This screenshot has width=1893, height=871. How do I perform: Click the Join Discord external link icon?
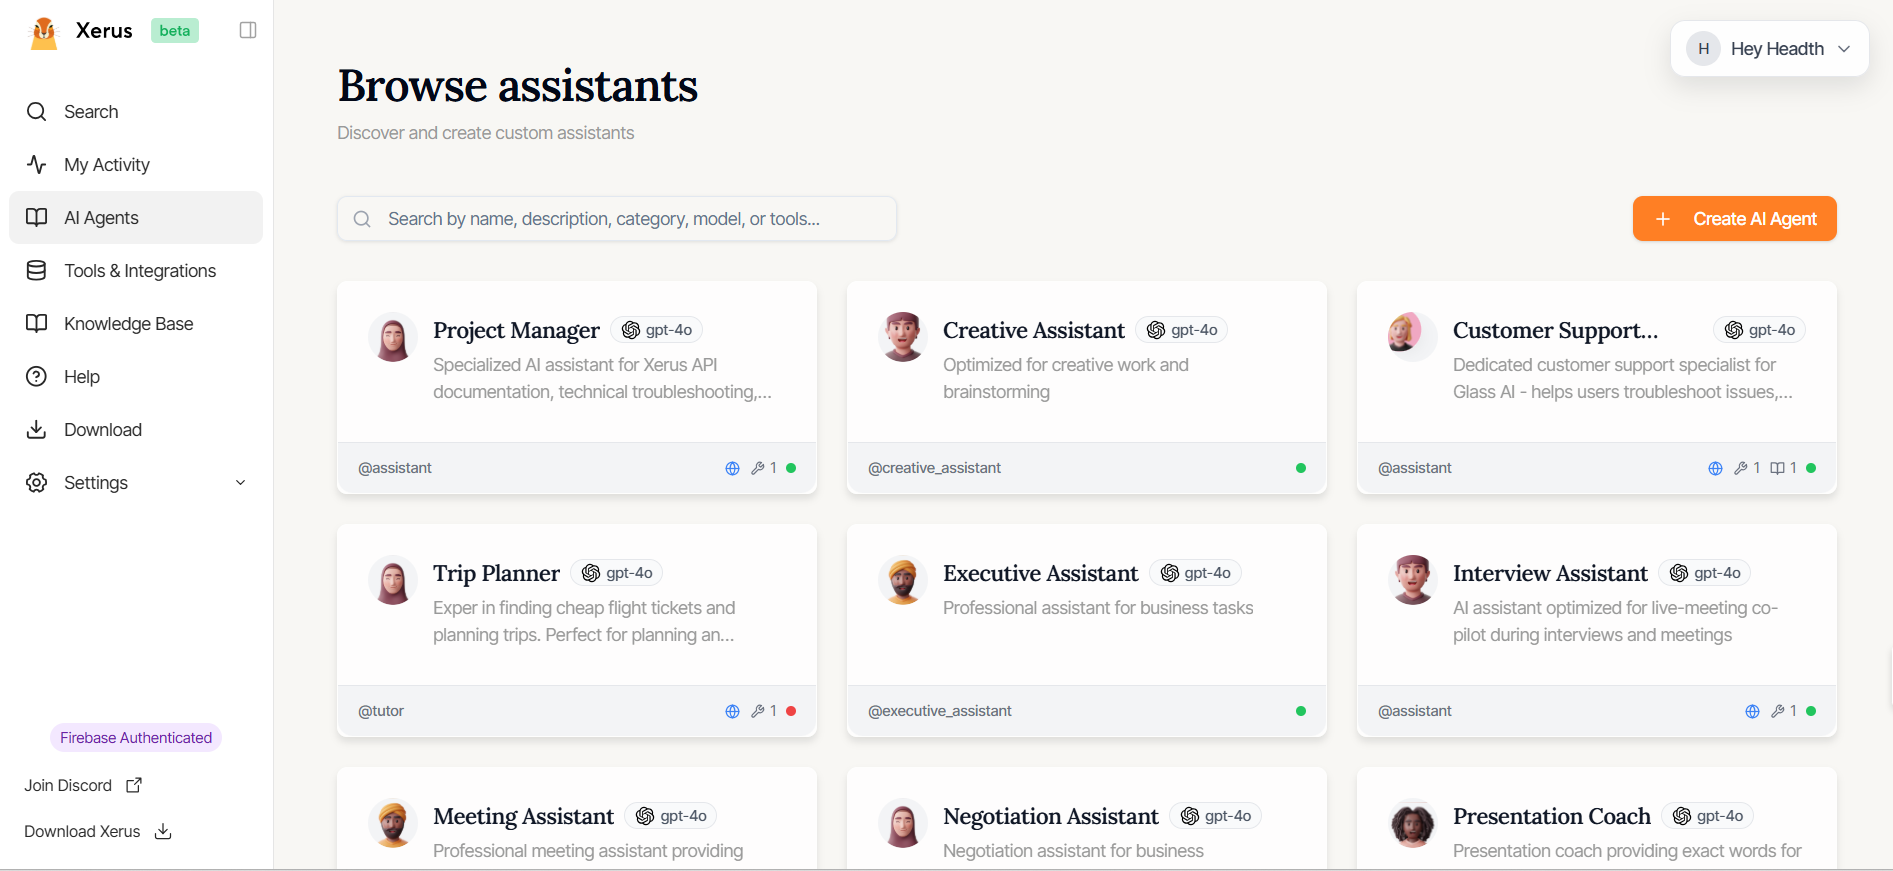134,785
